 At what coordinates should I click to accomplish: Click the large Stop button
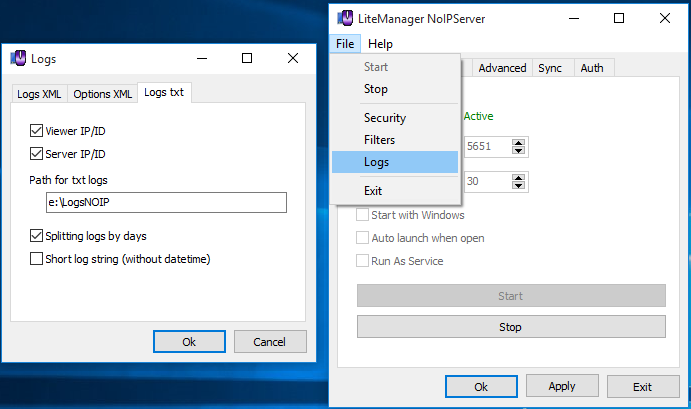point(511,327)
